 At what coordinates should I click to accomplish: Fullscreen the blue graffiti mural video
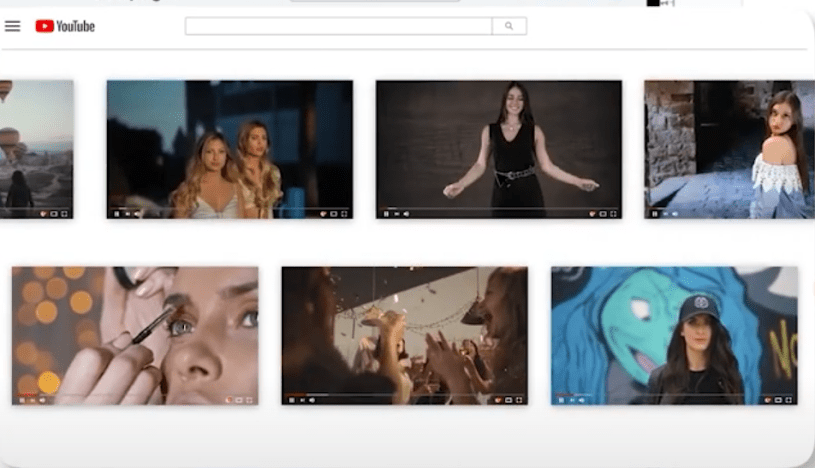point(790,400)
